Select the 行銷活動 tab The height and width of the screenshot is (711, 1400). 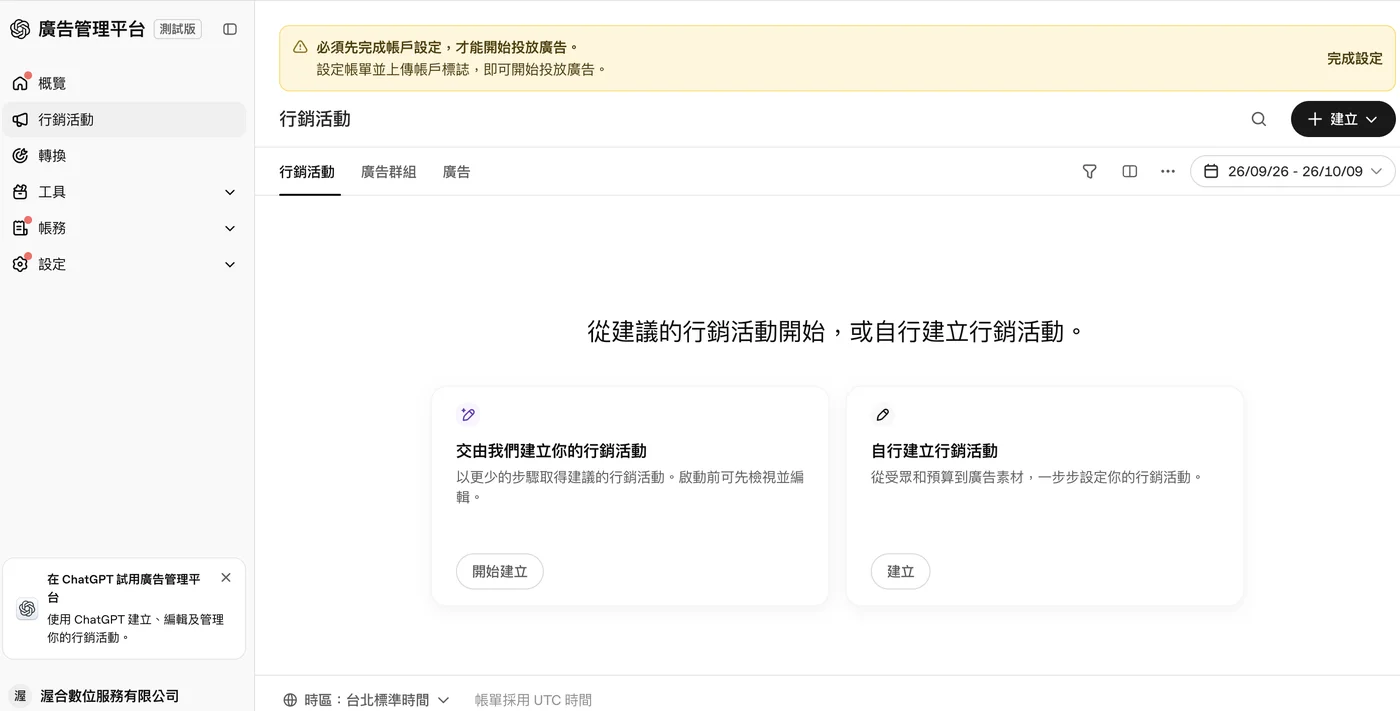click(307, 172)
